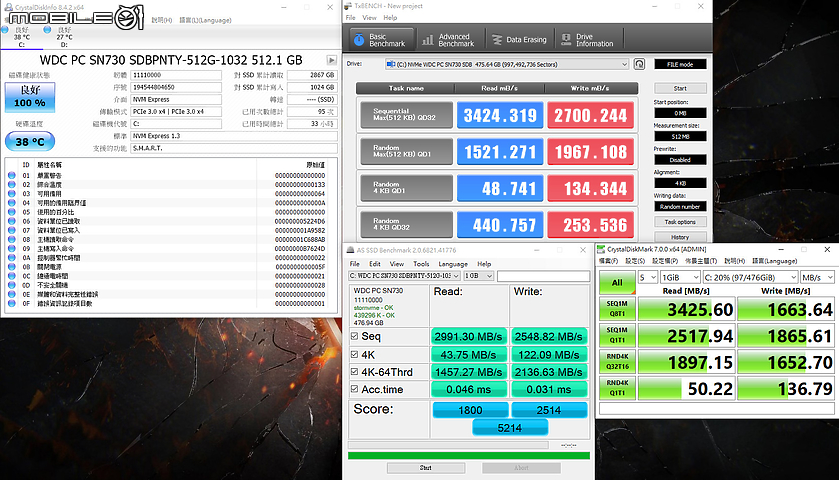Click the status dot for attribute 0E
The height and width of the screenshot is (480, 839).
(12, 294)
